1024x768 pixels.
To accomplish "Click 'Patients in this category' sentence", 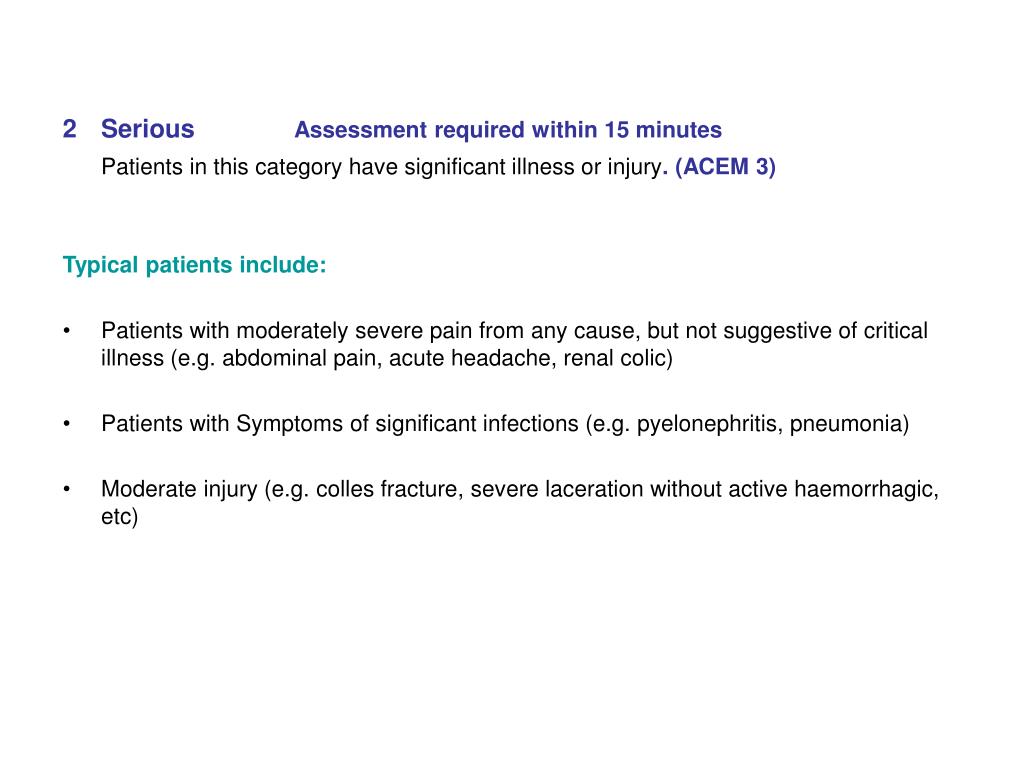I will click(382, 167).
